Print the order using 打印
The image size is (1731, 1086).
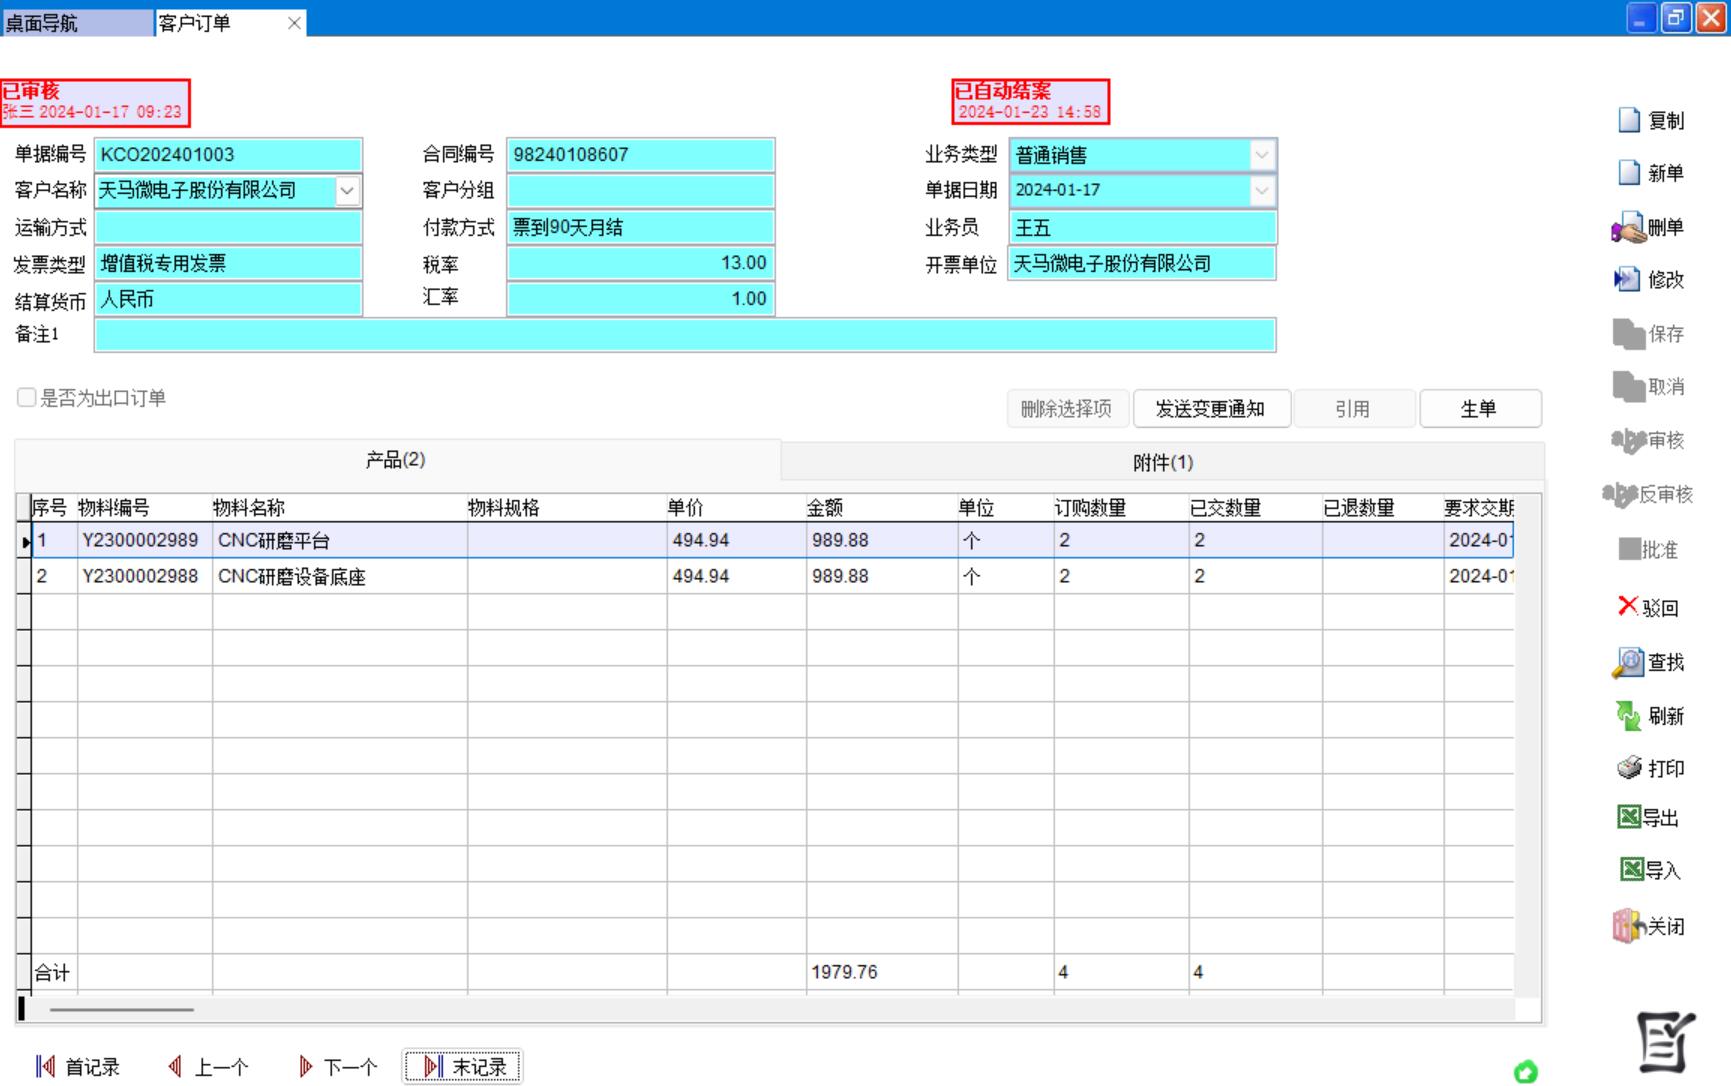(x=1629, y=768)
